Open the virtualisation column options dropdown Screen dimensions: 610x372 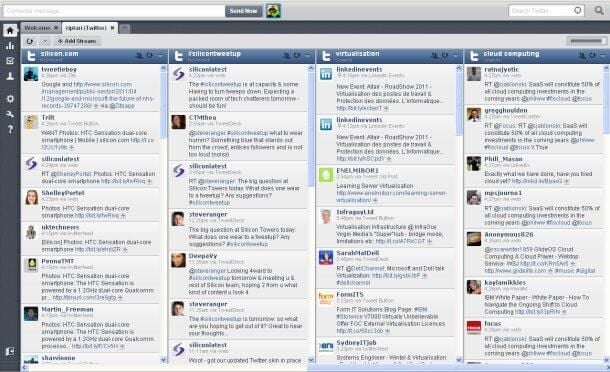pos(456,56)
